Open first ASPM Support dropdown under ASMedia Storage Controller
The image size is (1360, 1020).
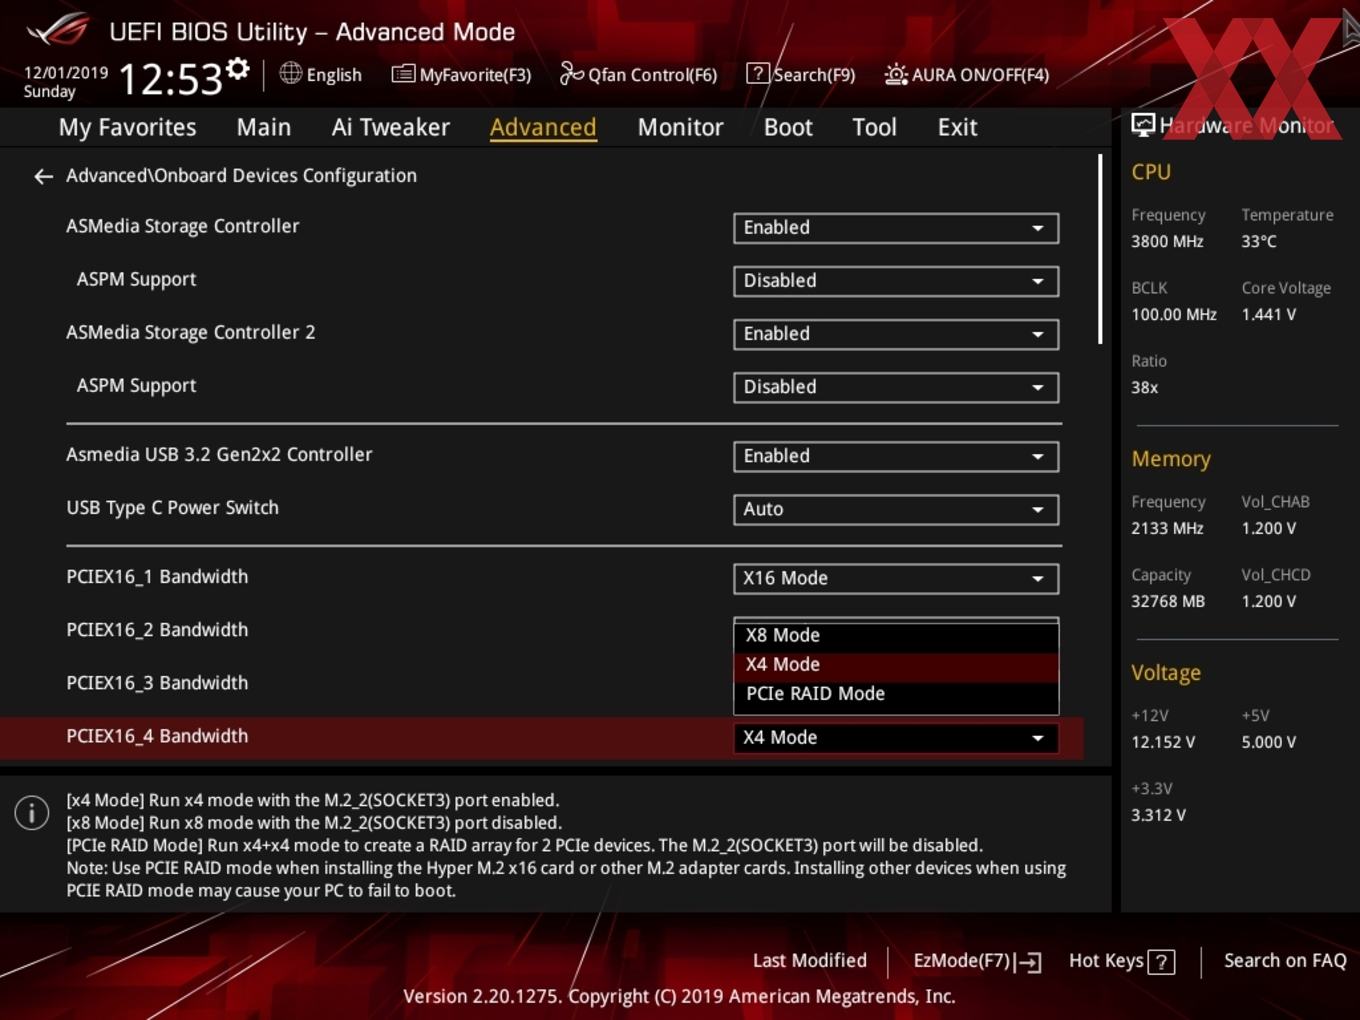896,281
